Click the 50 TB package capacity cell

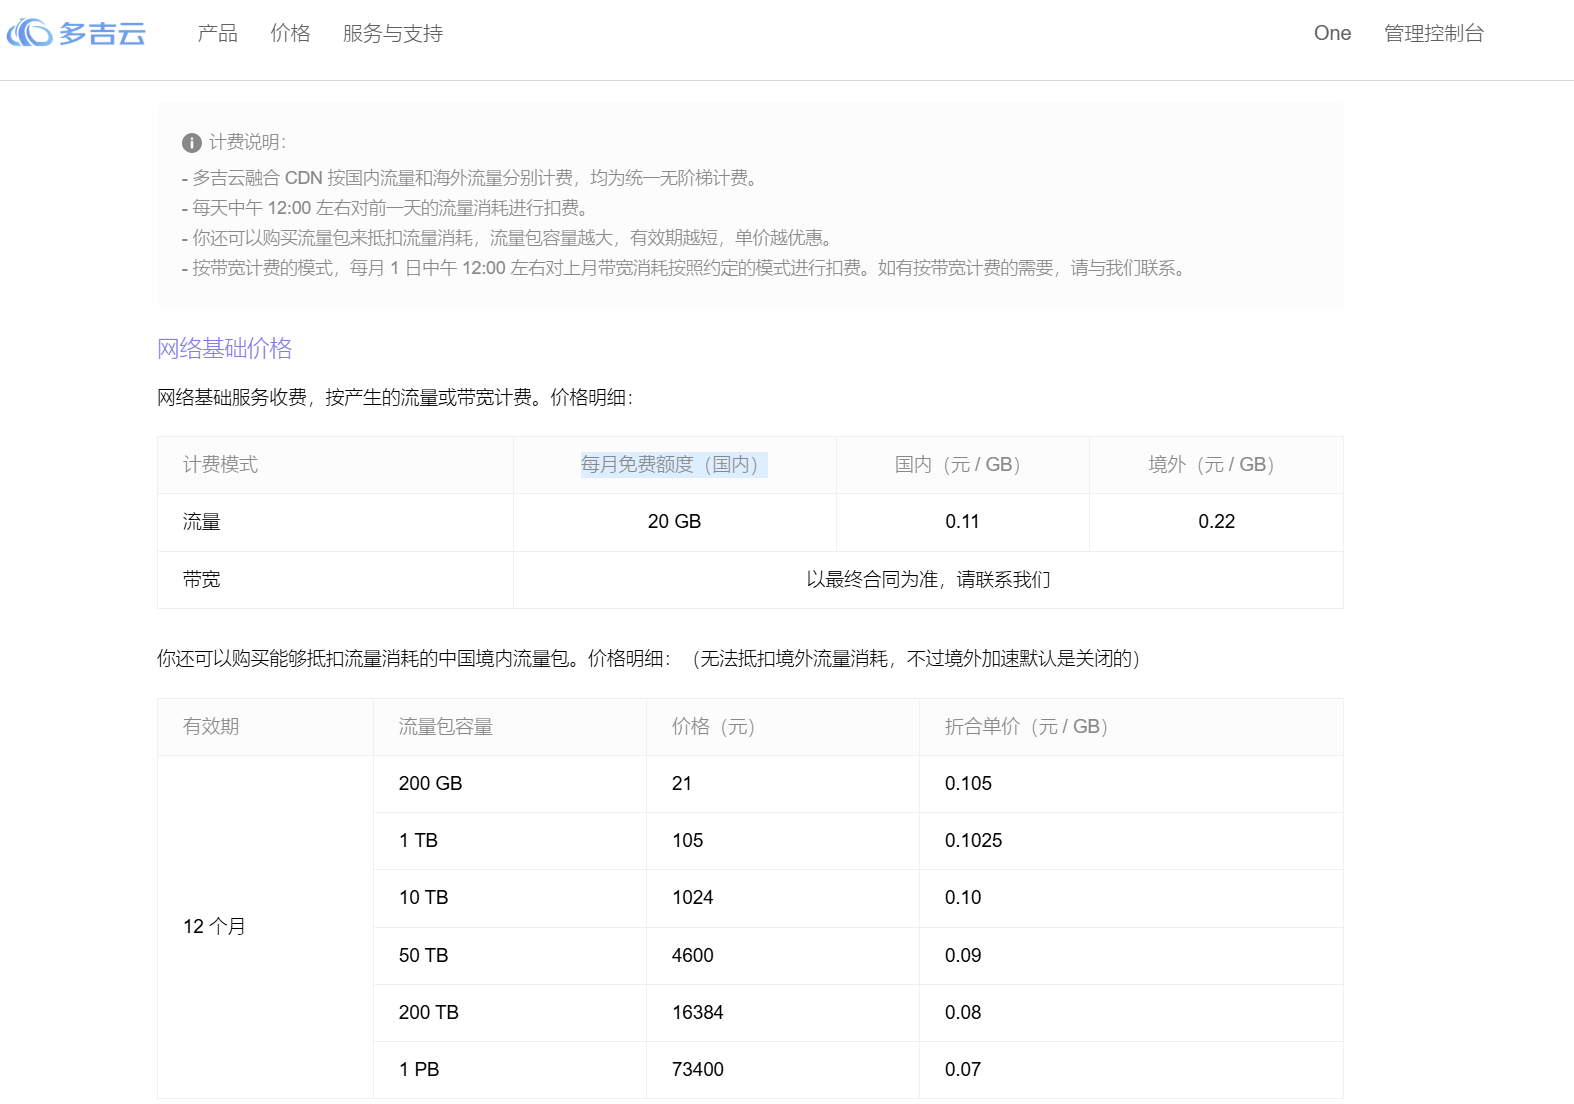[x=510, y=956]
